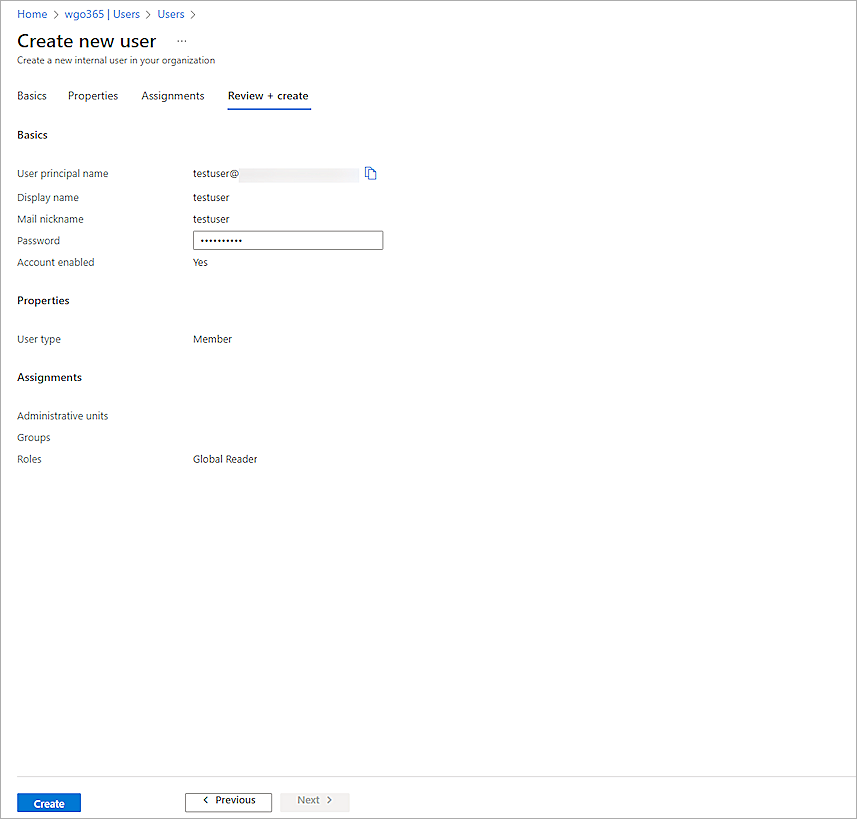Click the copy-to-clipboard icon
The image size is (857, 819).
click(x=370, y=173)
